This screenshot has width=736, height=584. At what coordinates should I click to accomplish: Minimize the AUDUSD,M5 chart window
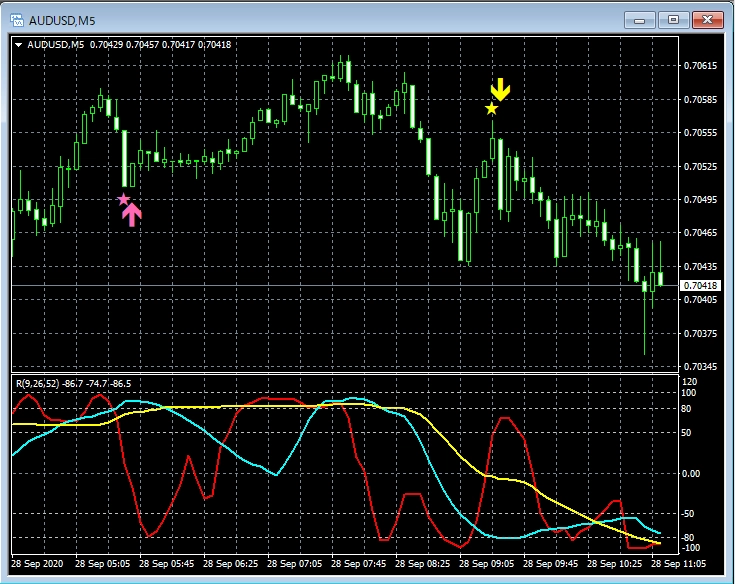tap(640, 19)
